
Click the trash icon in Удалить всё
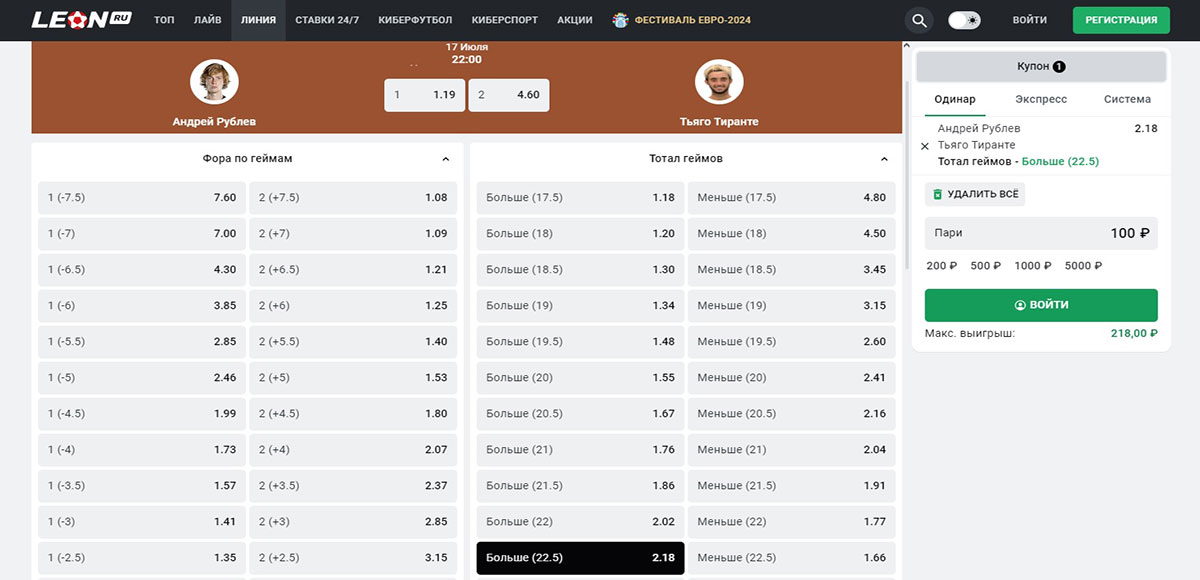[x=937, y=194]
